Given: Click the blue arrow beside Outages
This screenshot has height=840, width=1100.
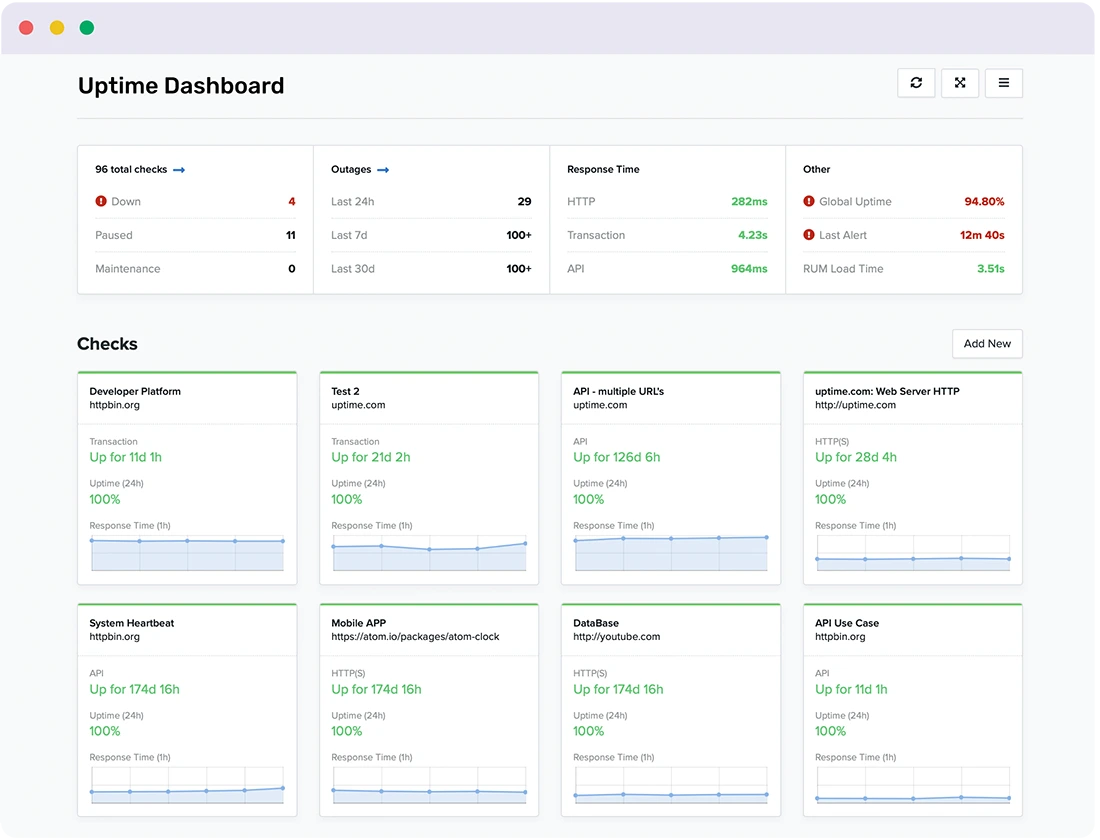Looking at the screenshot, I should point(385,169).
